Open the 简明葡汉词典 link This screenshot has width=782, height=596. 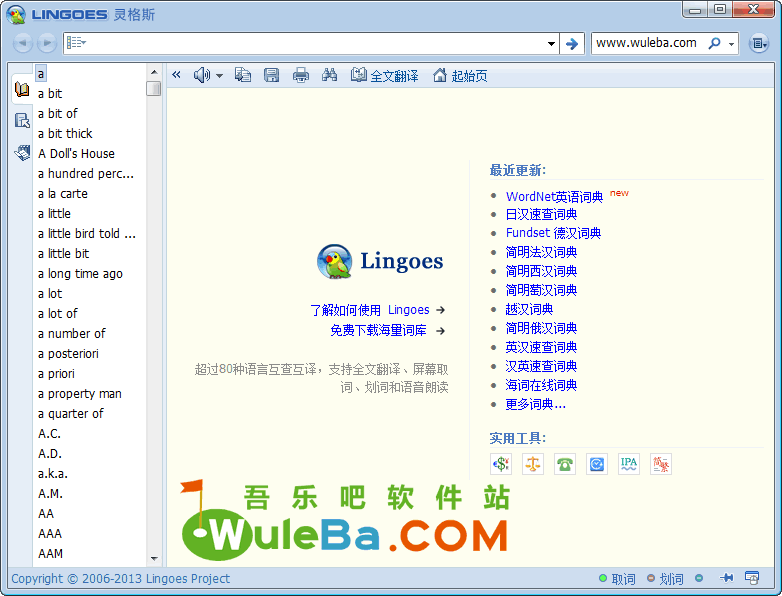point(541,290)
